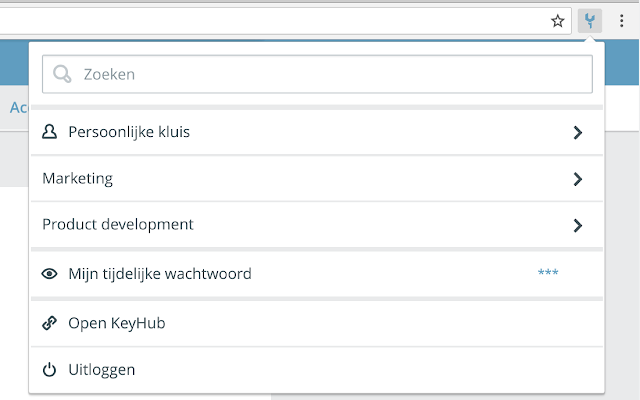This screenshot has width=640, height=400.
Task: Select the Marketing vault entry
Action: coord(78,179)
